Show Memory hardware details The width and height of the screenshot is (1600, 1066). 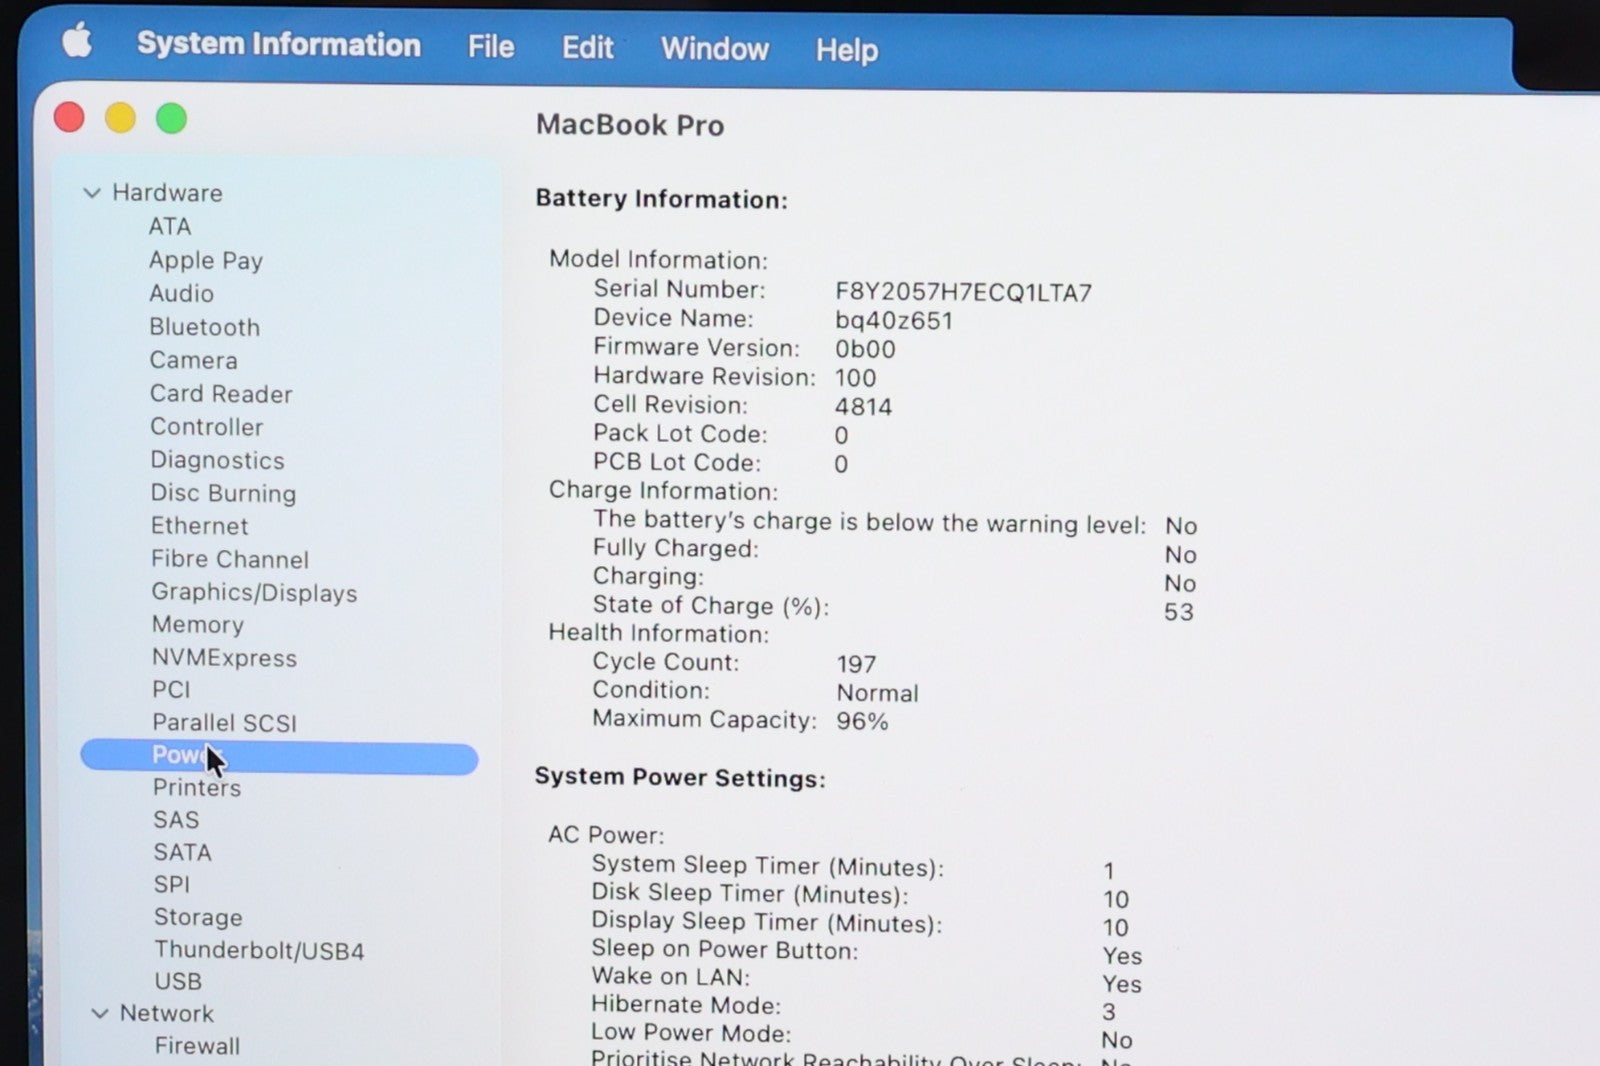[197, 625]
